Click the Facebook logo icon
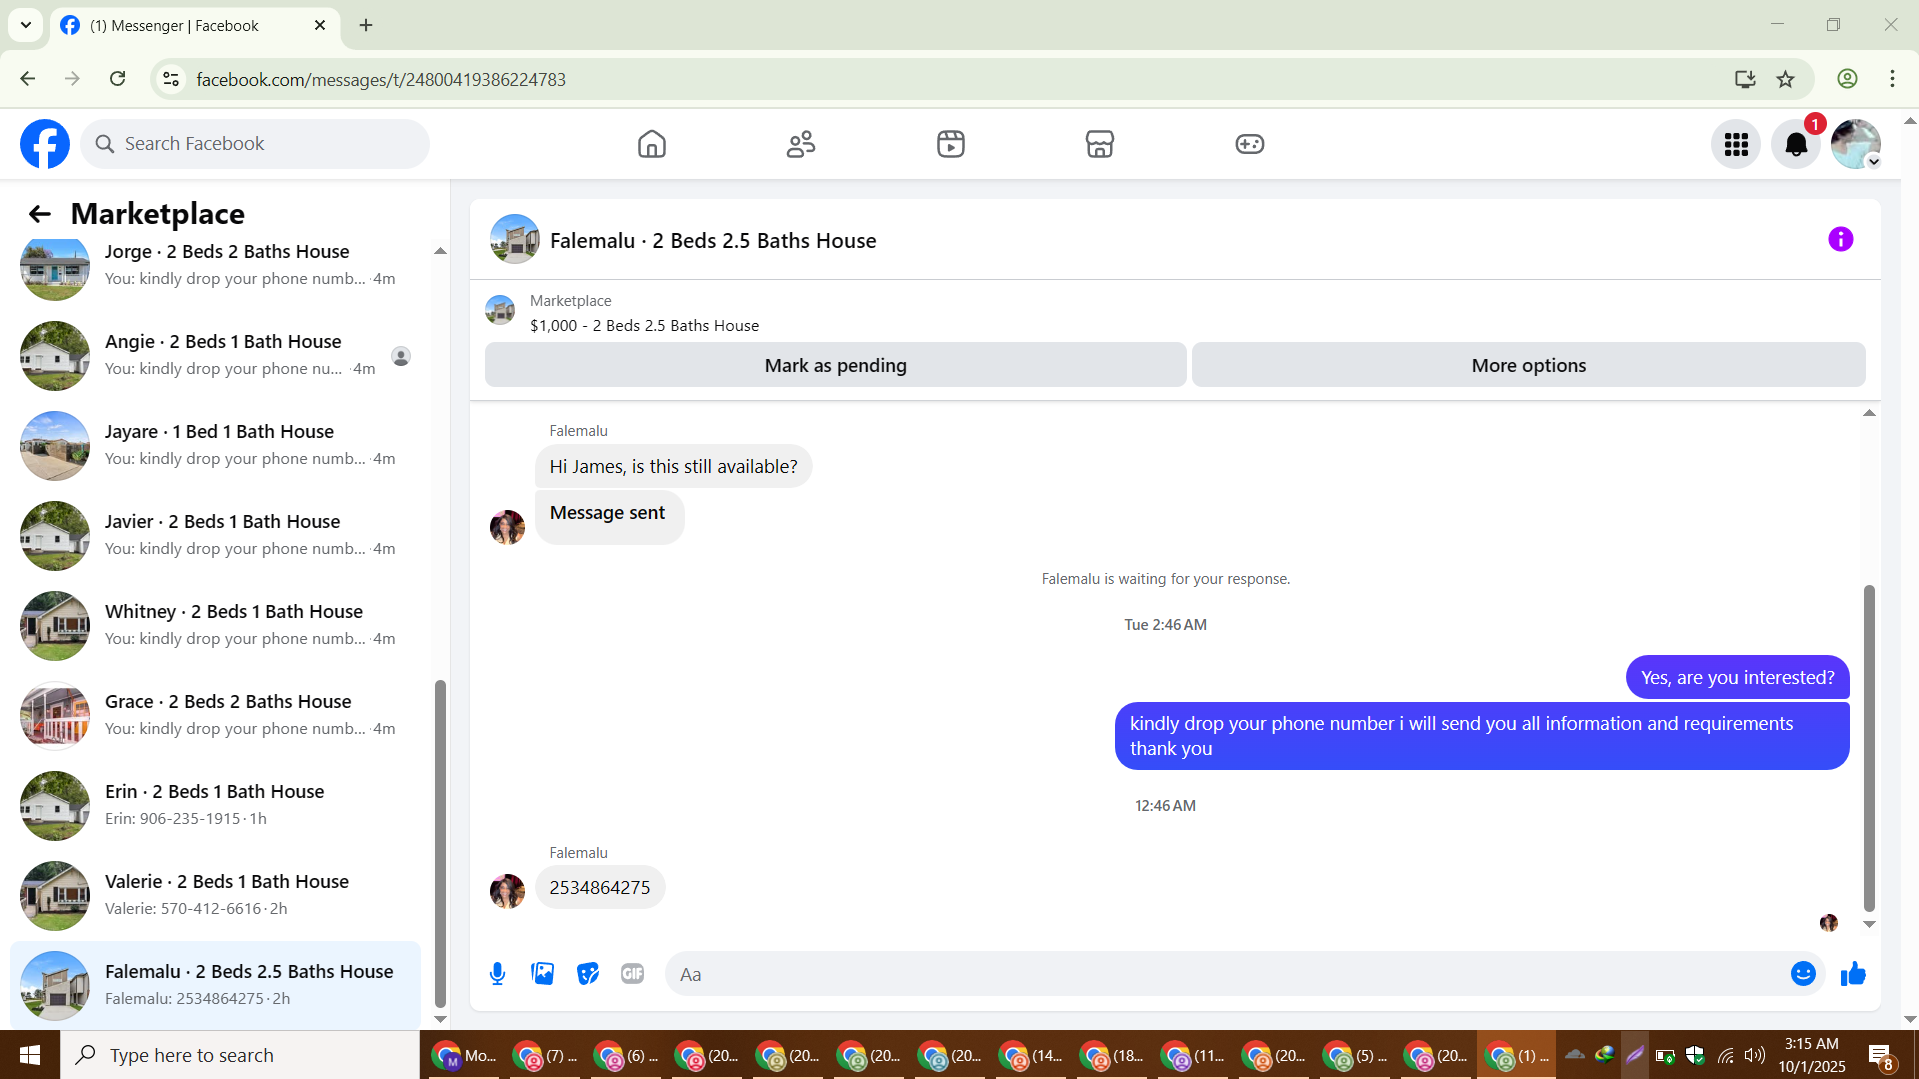Image resolution: width=1919 pixels, height=1079 pixels. click(x=45, y=144)
